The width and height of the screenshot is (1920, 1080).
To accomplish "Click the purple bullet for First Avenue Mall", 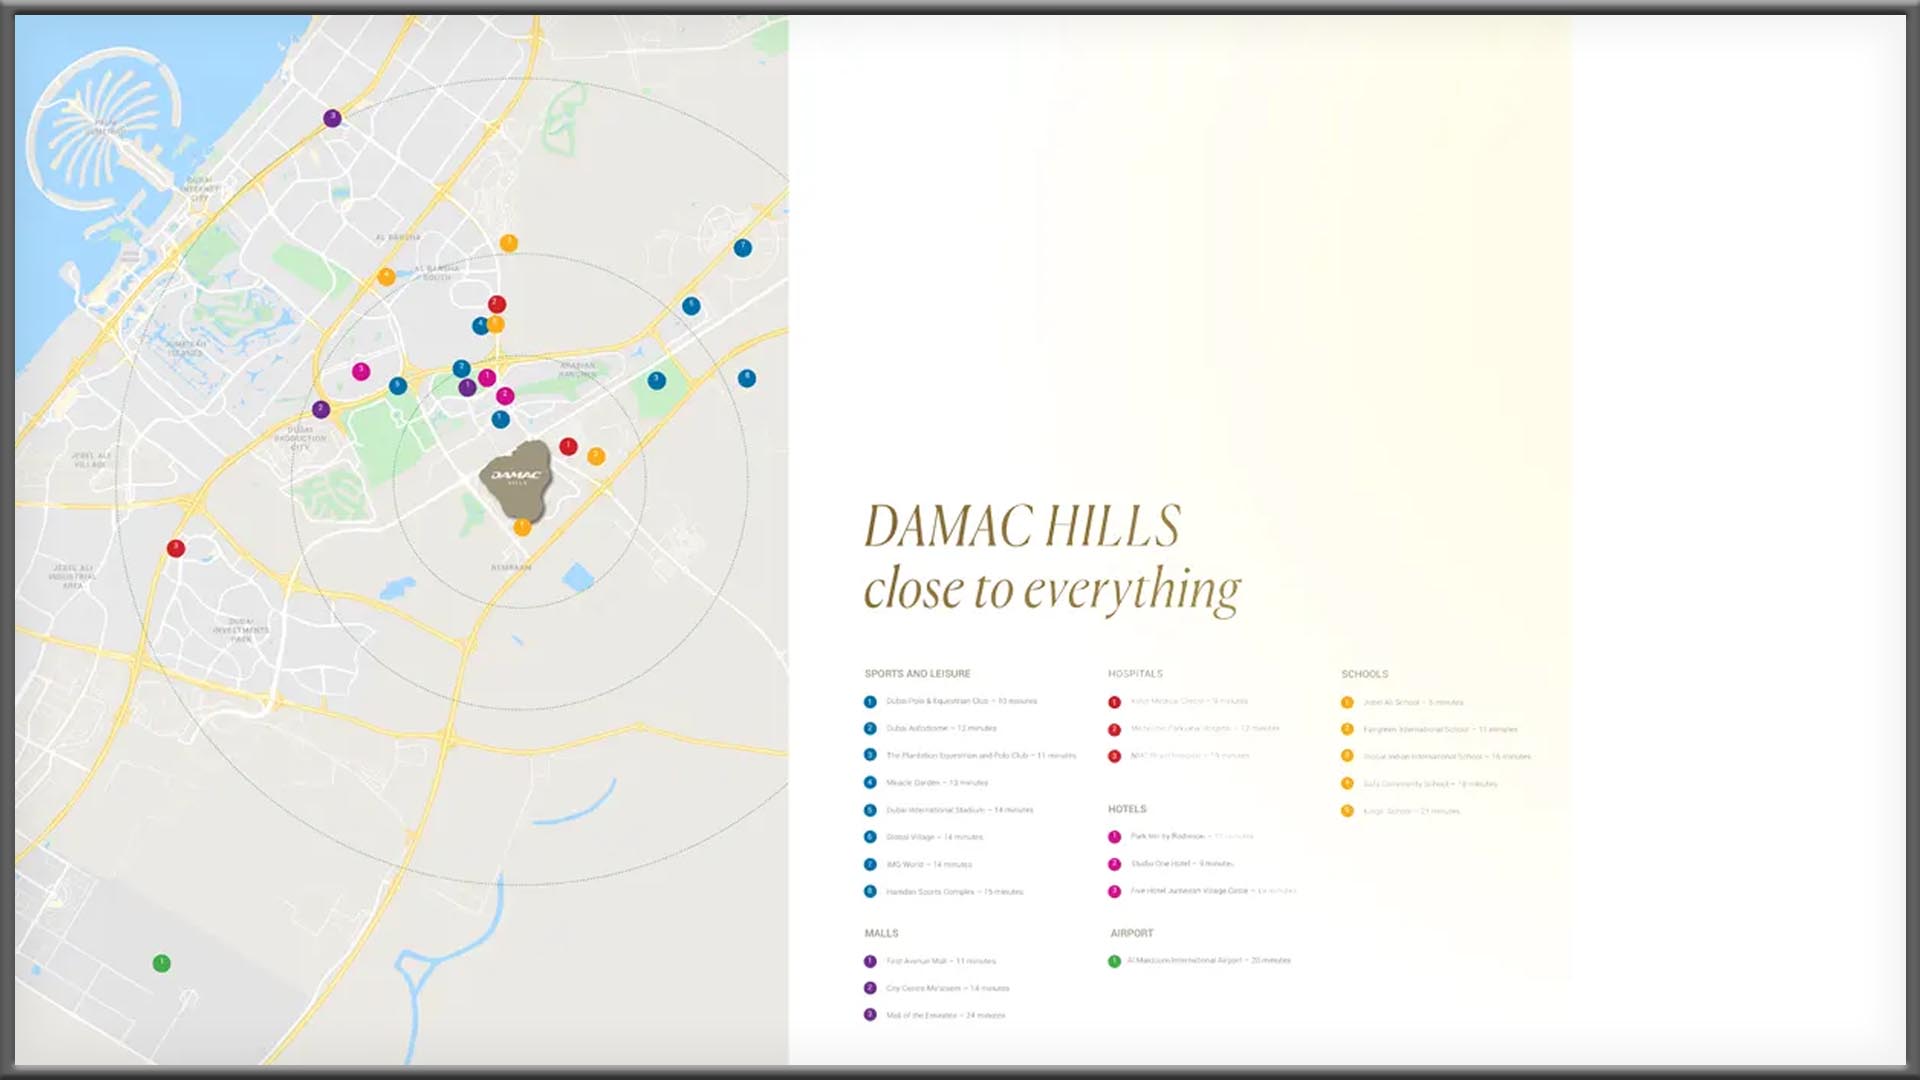I will click(x=870, y=961).
